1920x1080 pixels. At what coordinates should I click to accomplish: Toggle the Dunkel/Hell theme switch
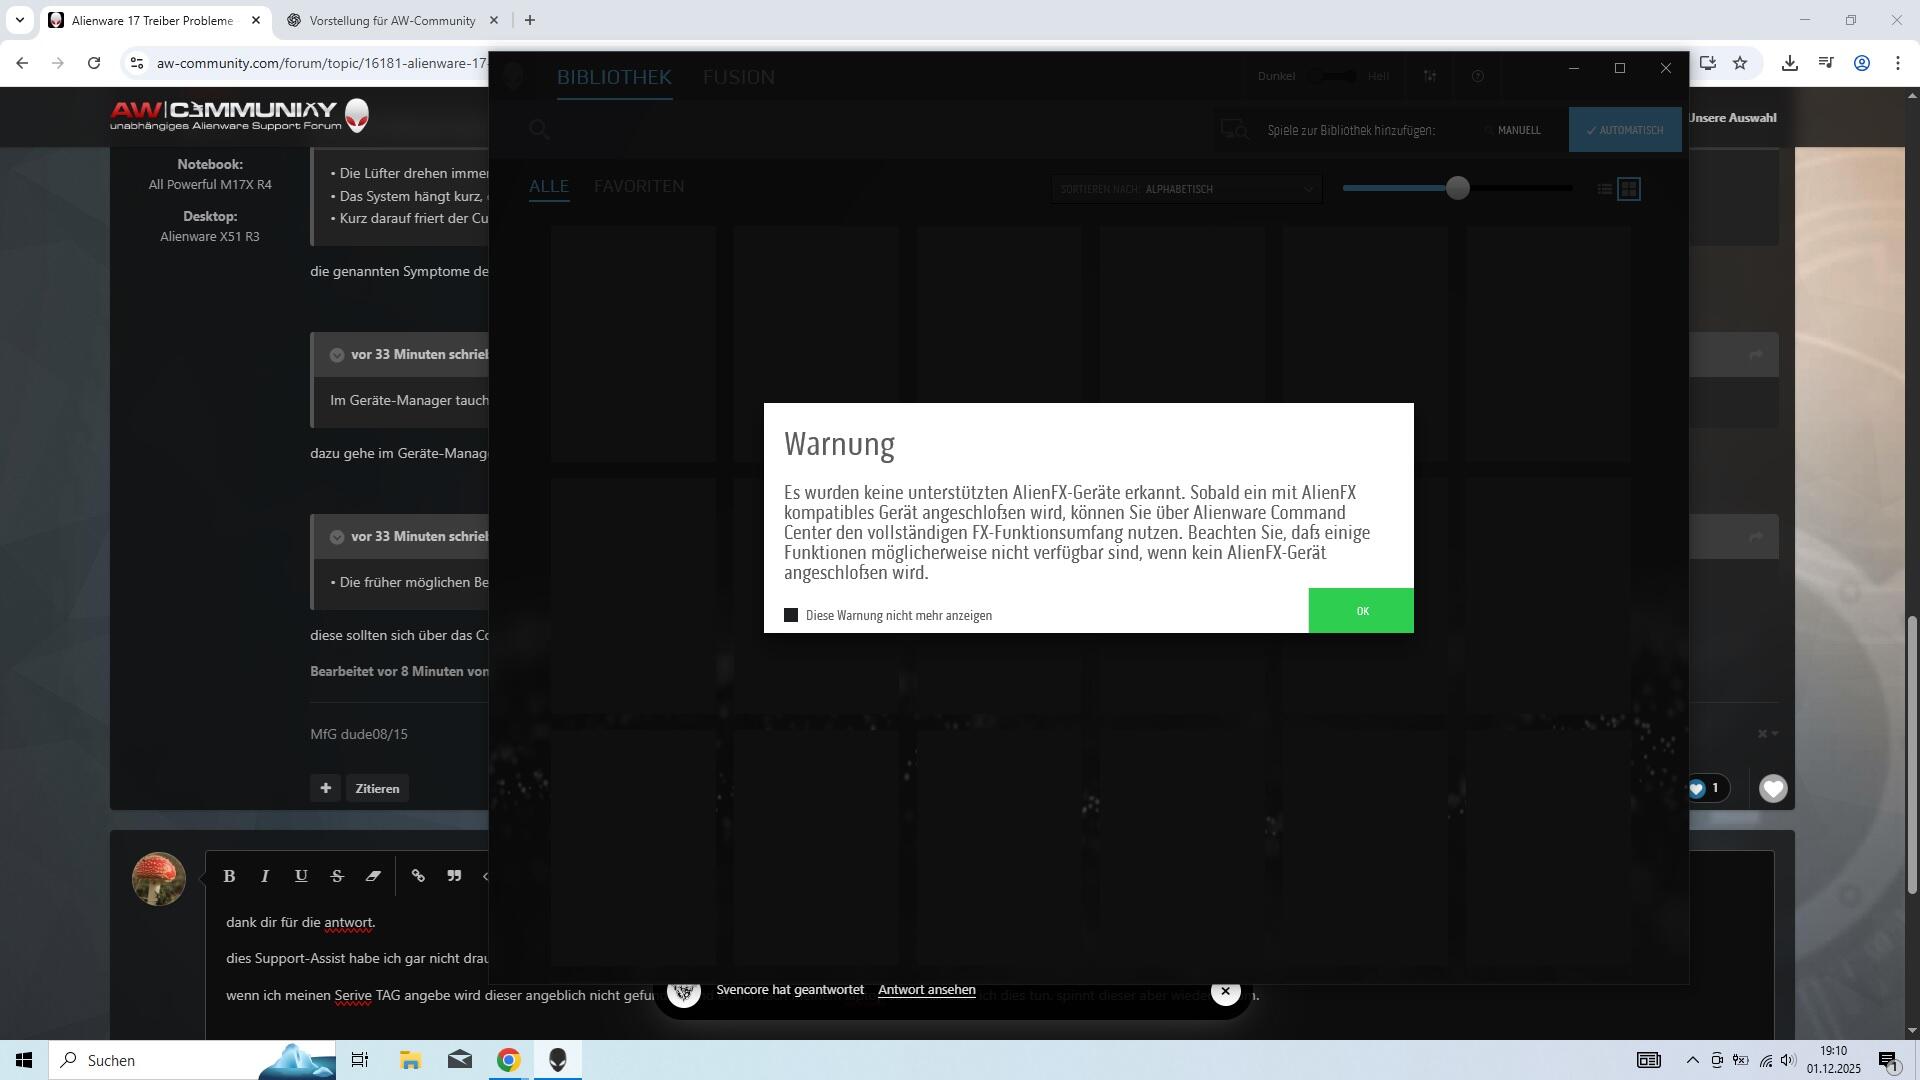coord(1332,76)
